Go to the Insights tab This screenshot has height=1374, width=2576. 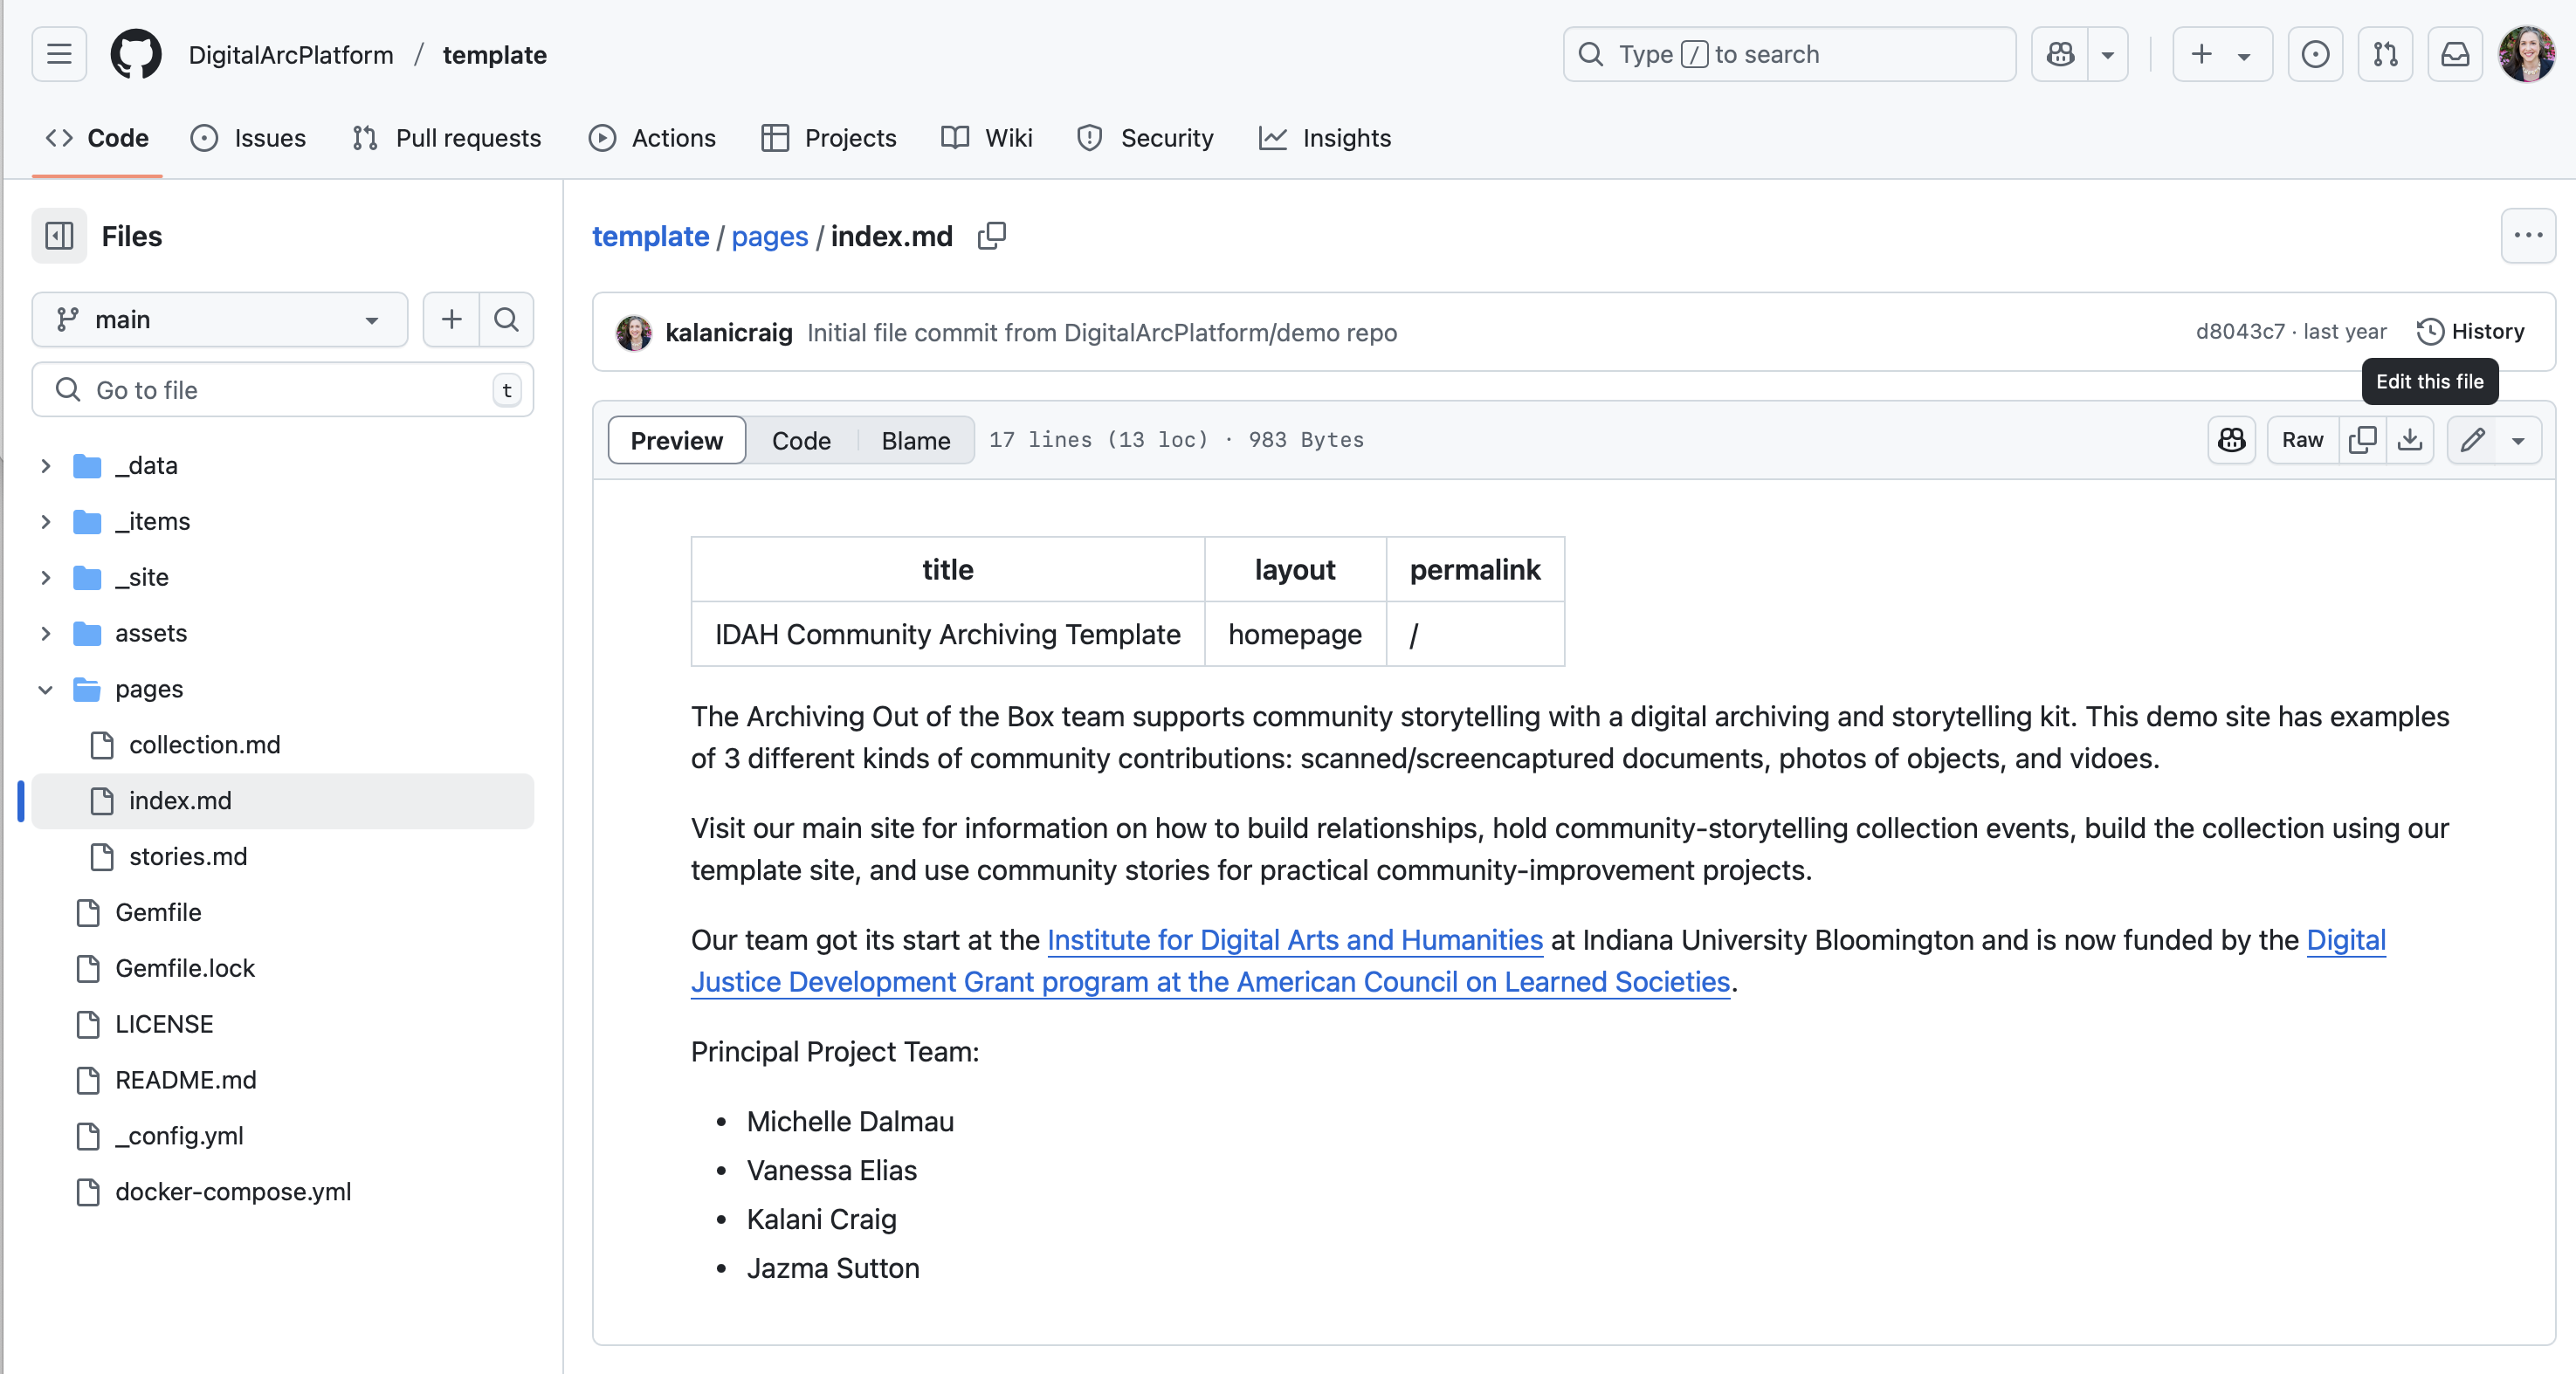[x=1325, y=138]
